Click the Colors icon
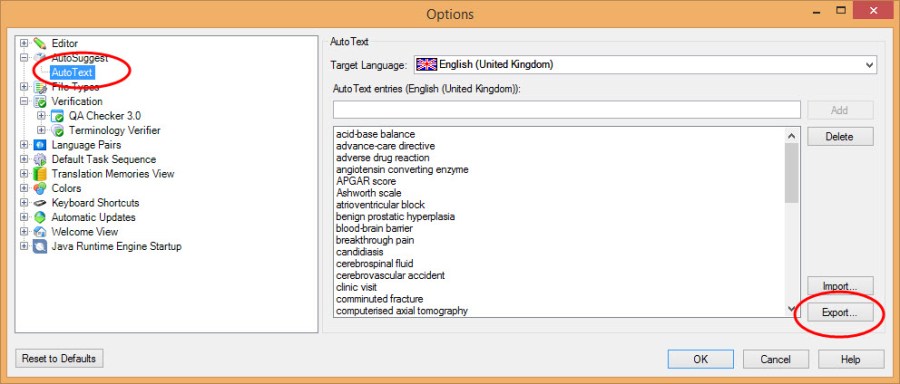This screenshot has height=384, width=900. 40,188
